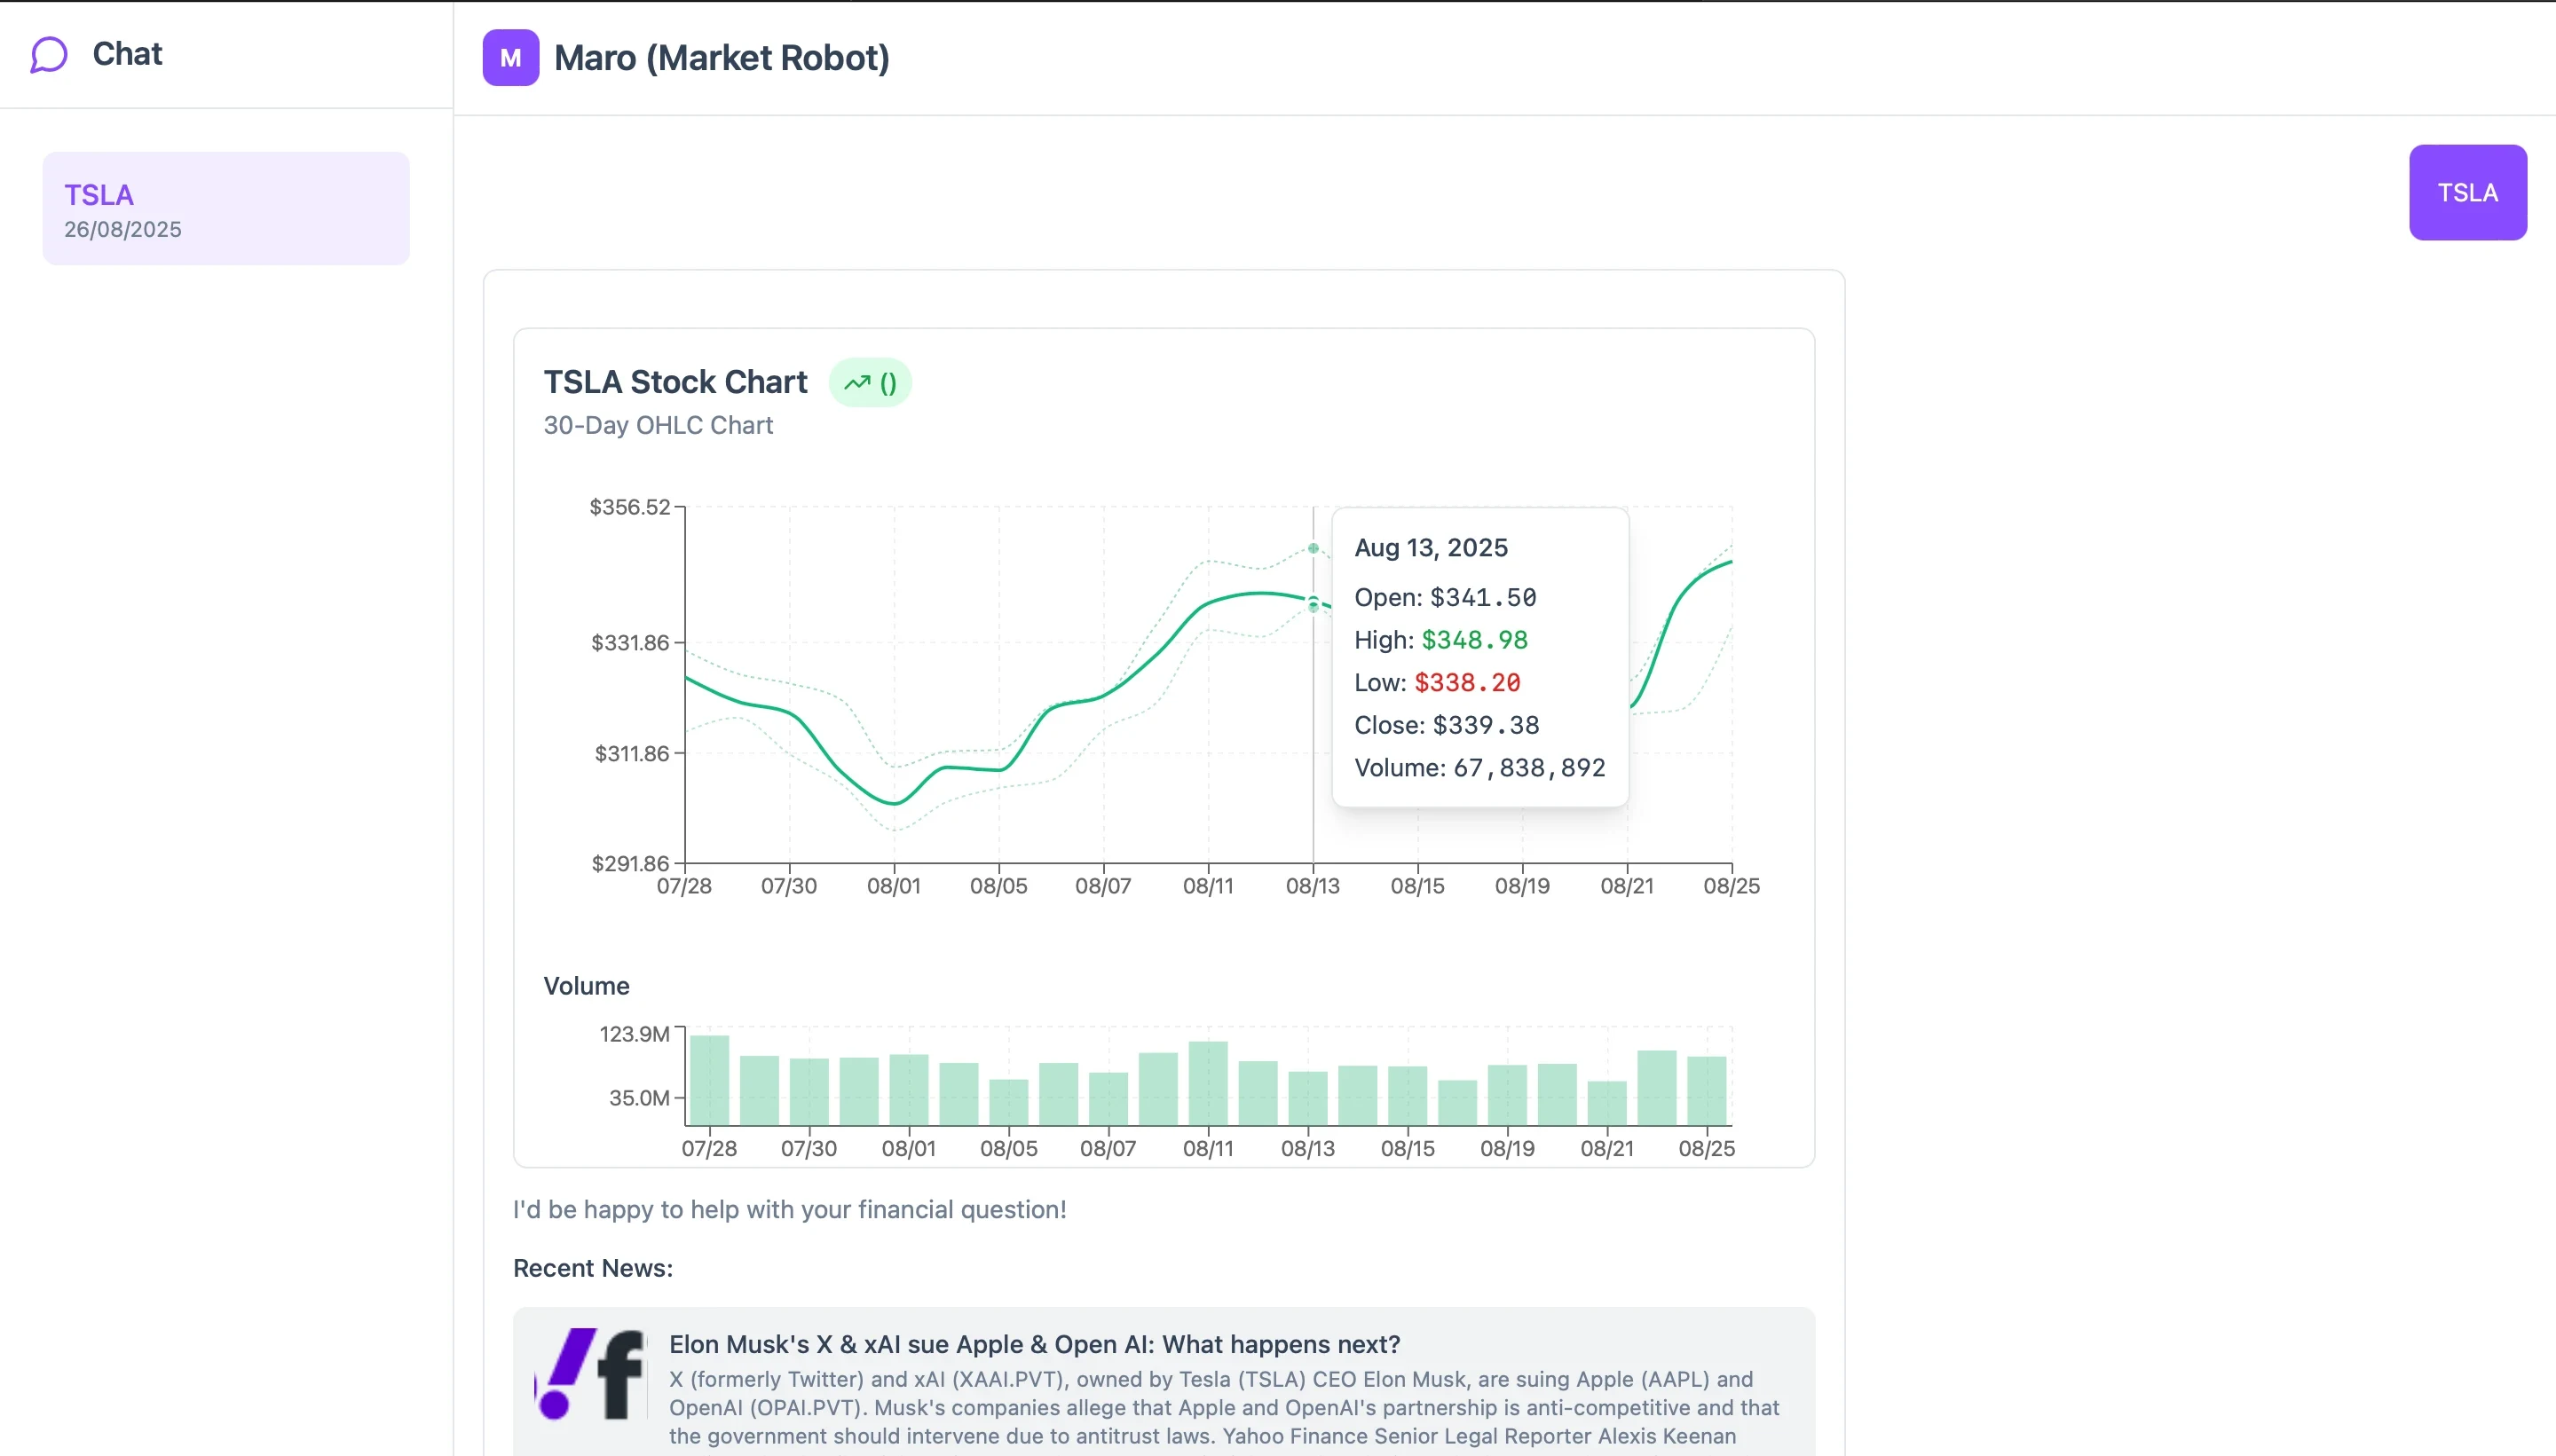Click the 08/21 volume bar
Screen dimensions: 2556x1456
pos(1606,1103)
